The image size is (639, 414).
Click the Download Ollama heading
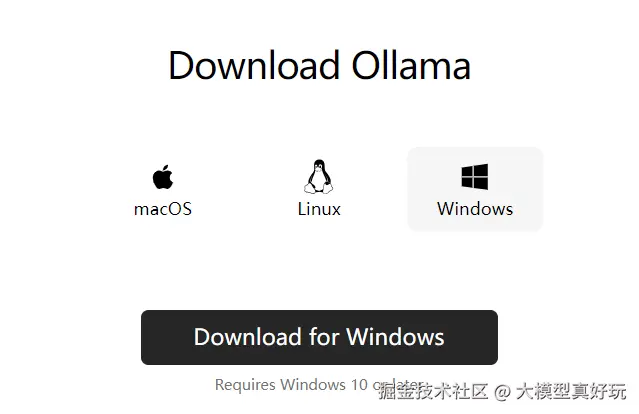click(320, 65)
